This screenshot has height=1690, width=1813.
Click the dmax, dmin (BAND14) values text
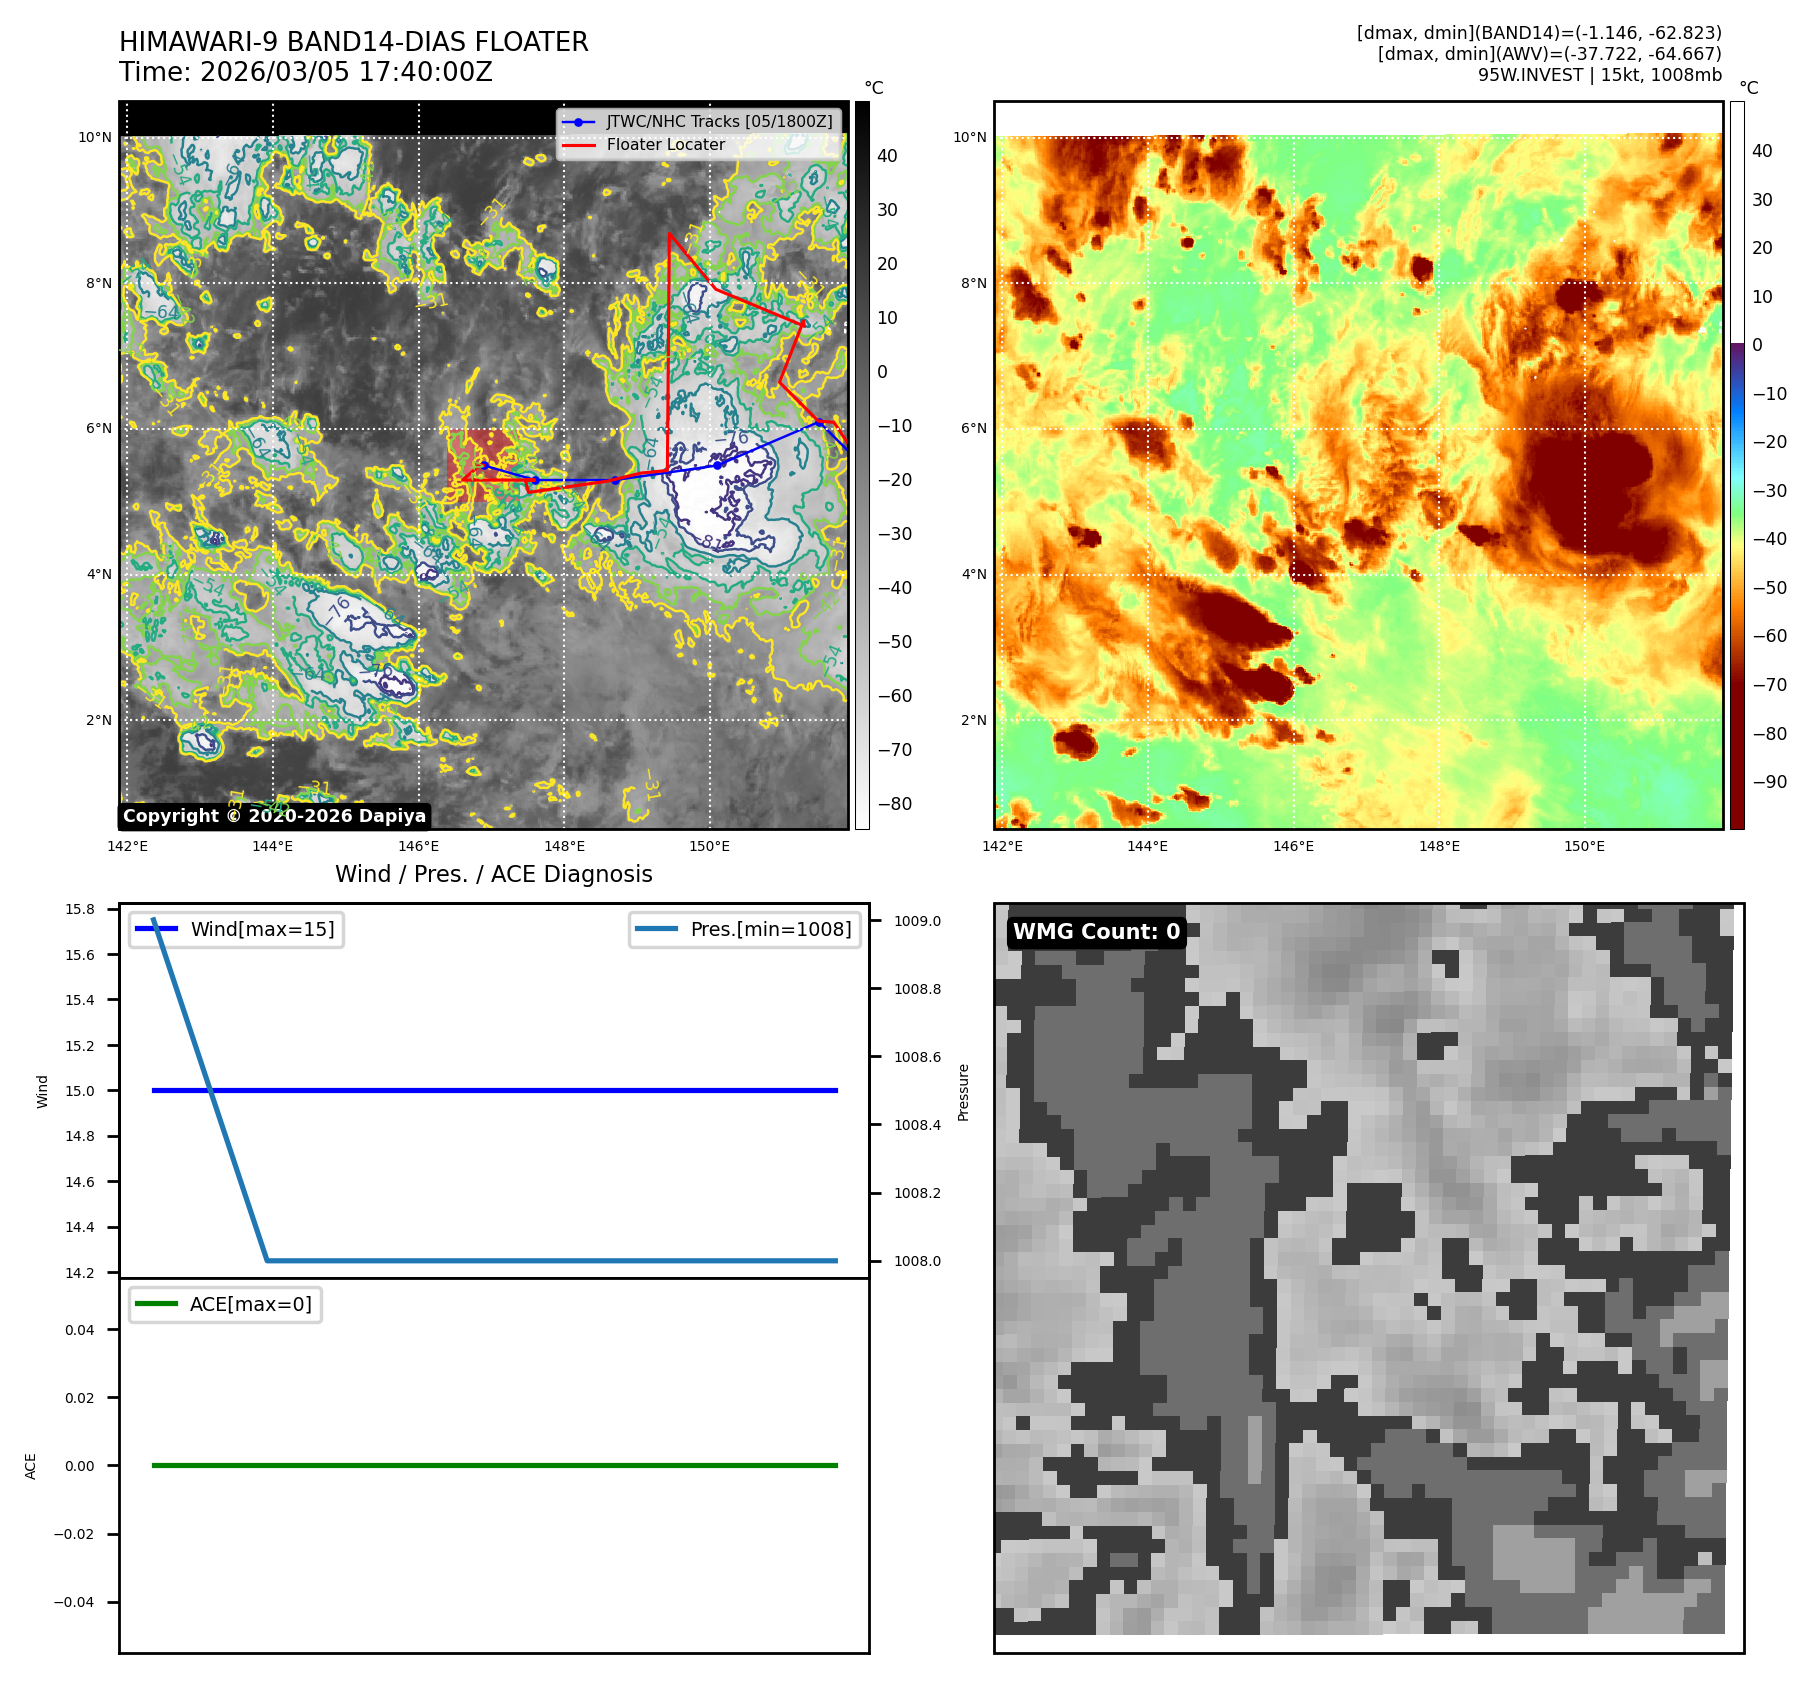coord(1538,33)
